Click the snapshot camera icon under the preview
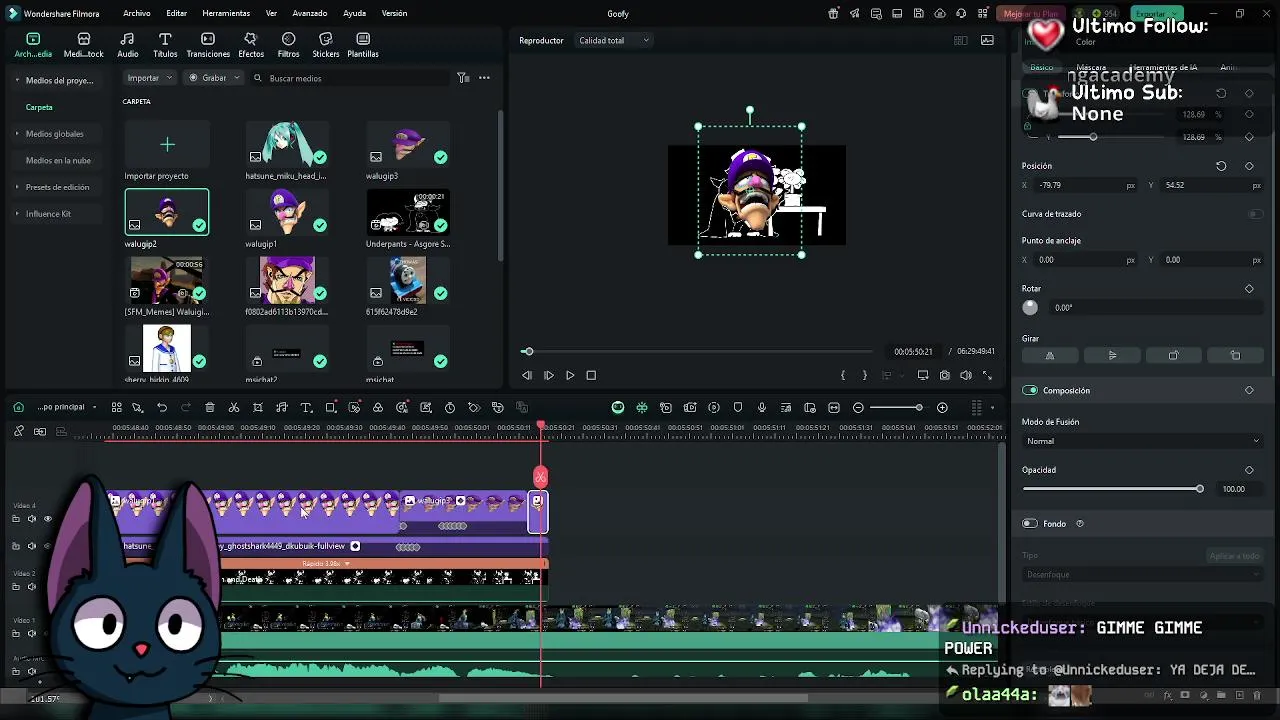Screen dimensions: 1280x720 [944, 375]
